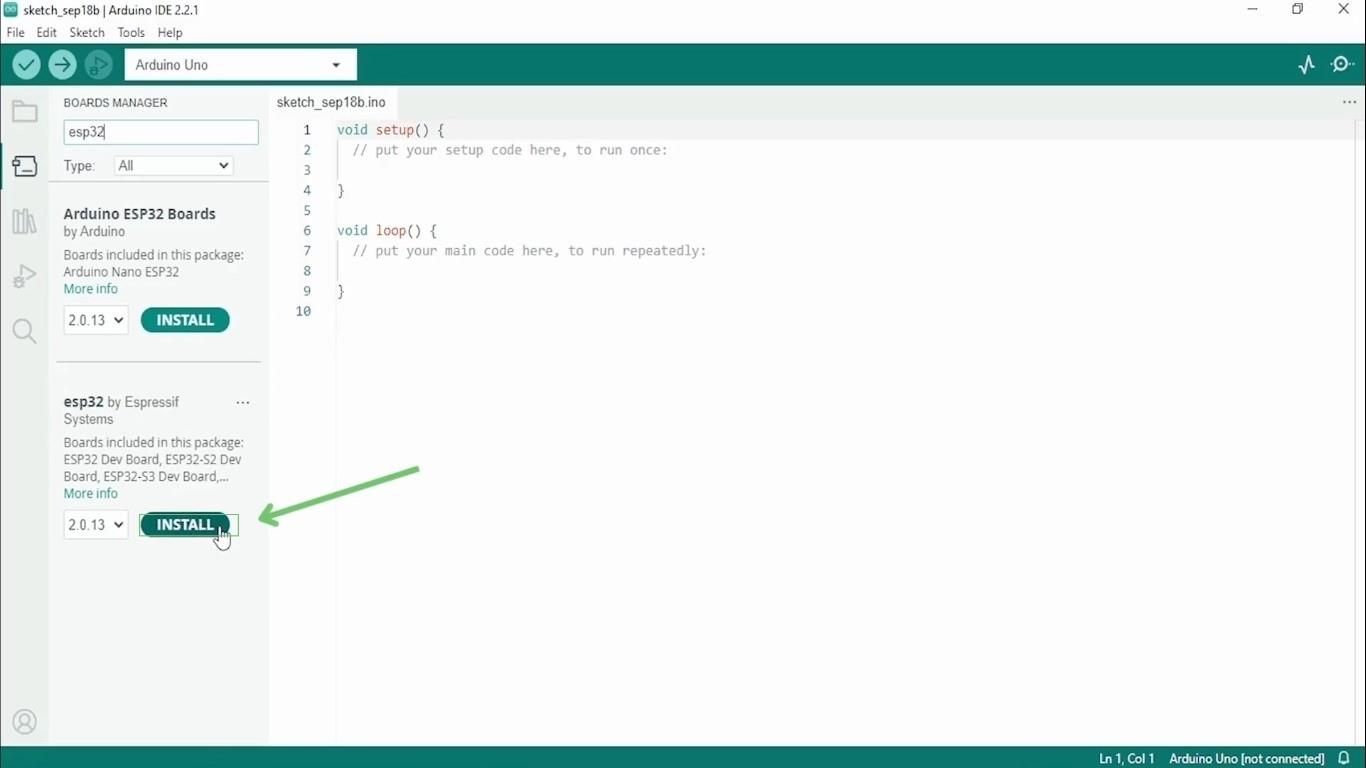Open the Library Manager sidebar icon
1366x768 pixels.
pyautogui.click(x=24, y=221)
